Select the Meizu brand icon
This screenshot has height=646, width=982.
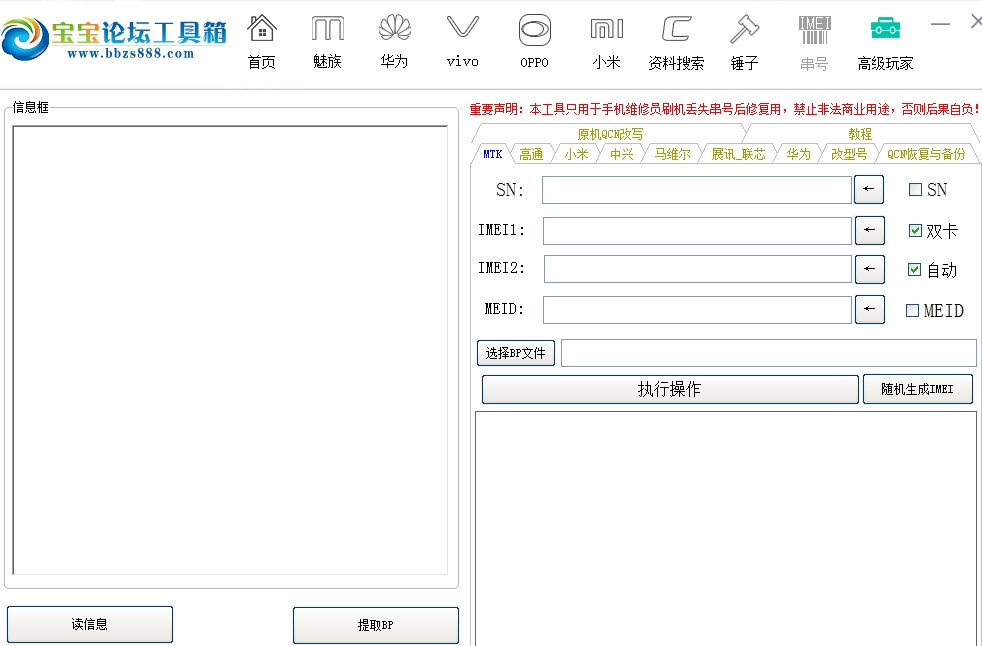click(x=326, y=40)
